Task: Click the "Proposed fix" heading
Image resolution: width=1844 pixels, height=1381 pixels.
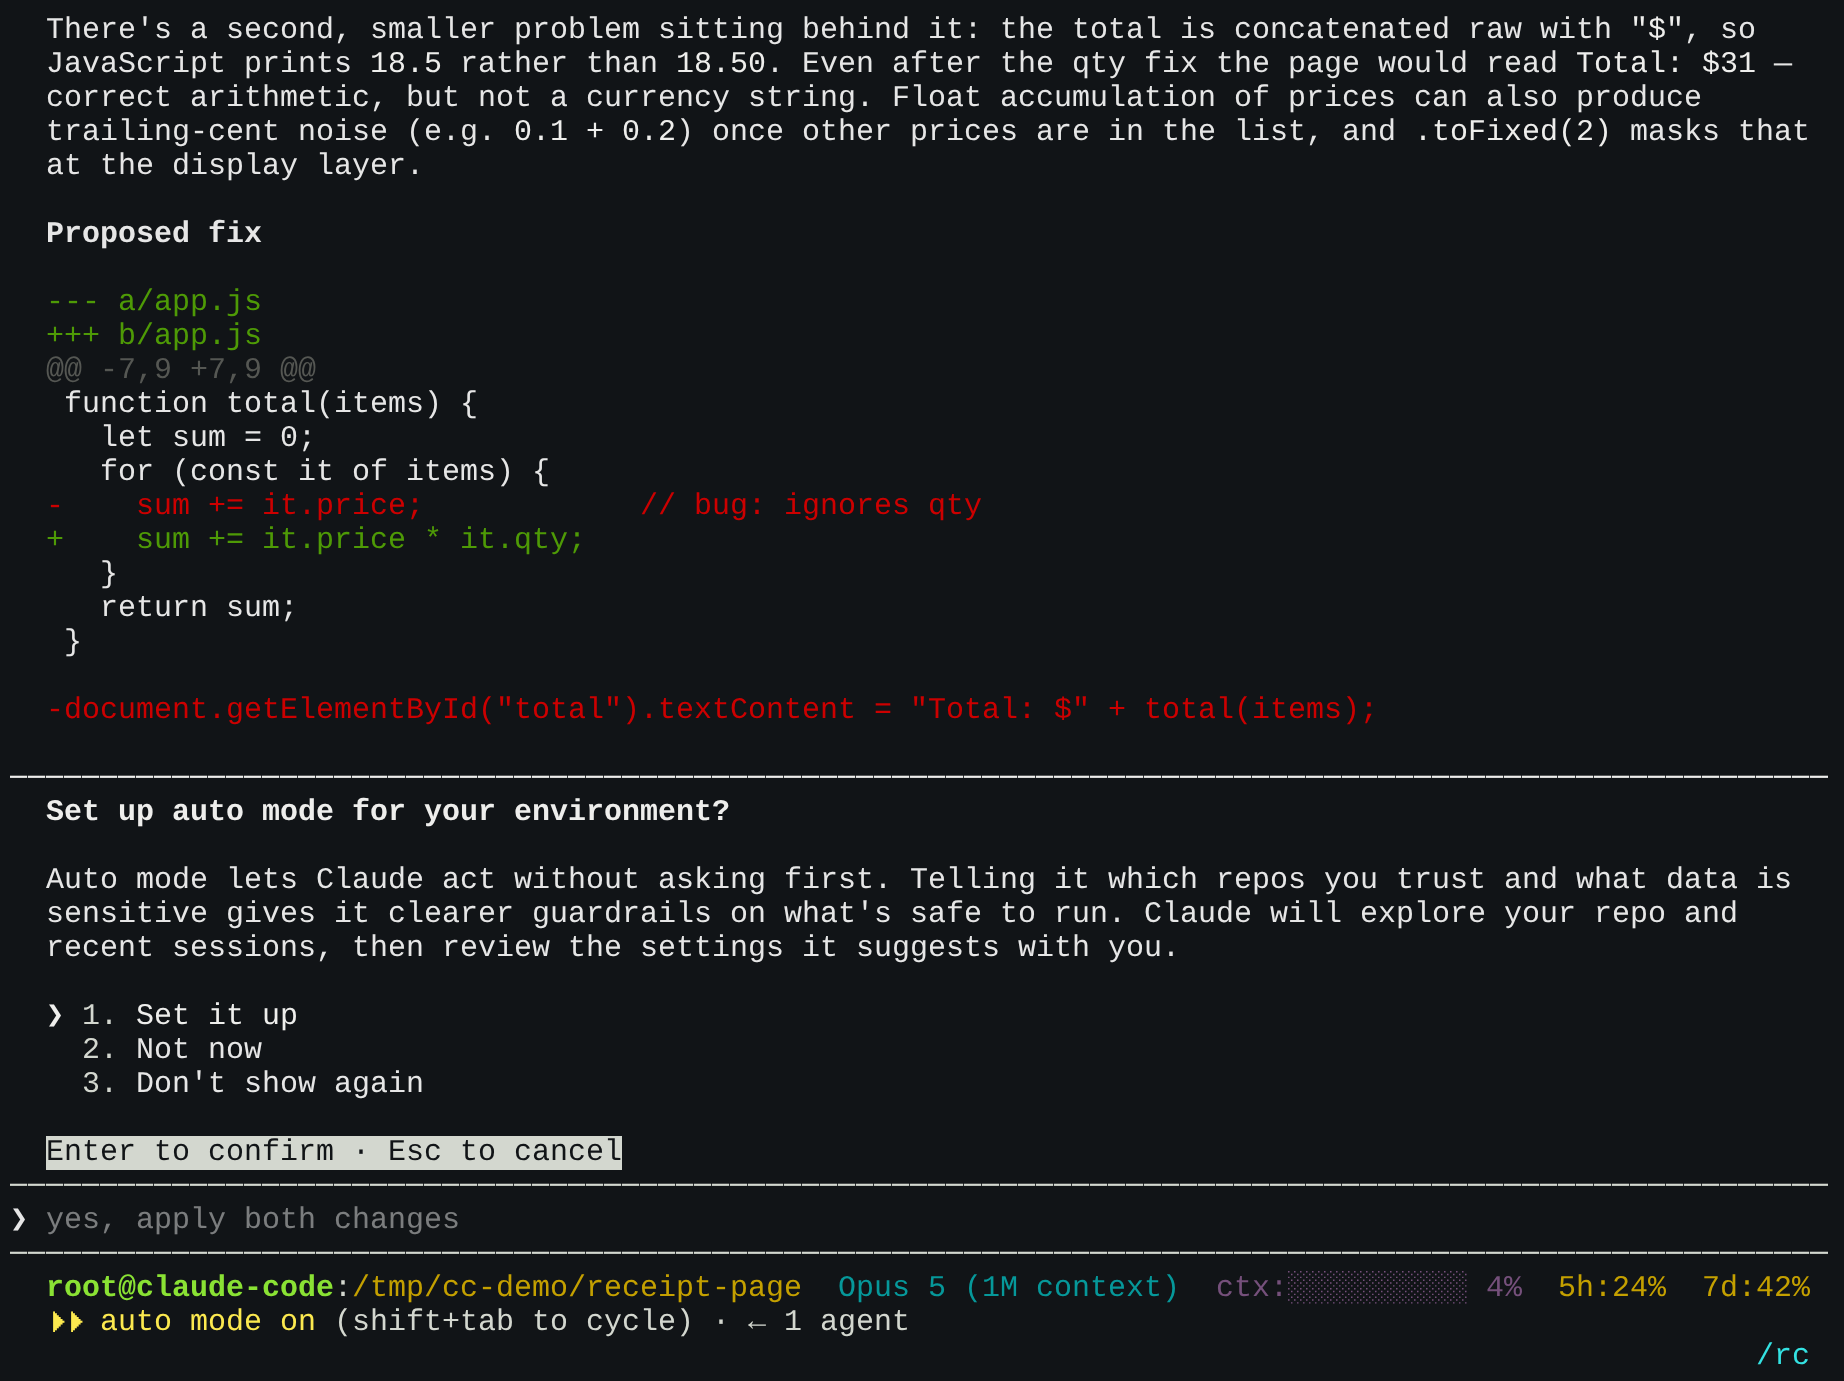Action: [x=154, y=233]
